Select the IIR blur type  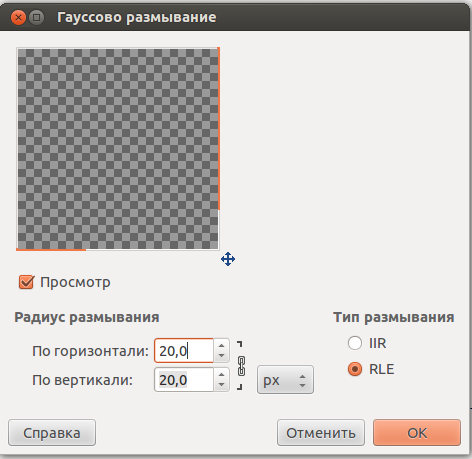[355, 343]
